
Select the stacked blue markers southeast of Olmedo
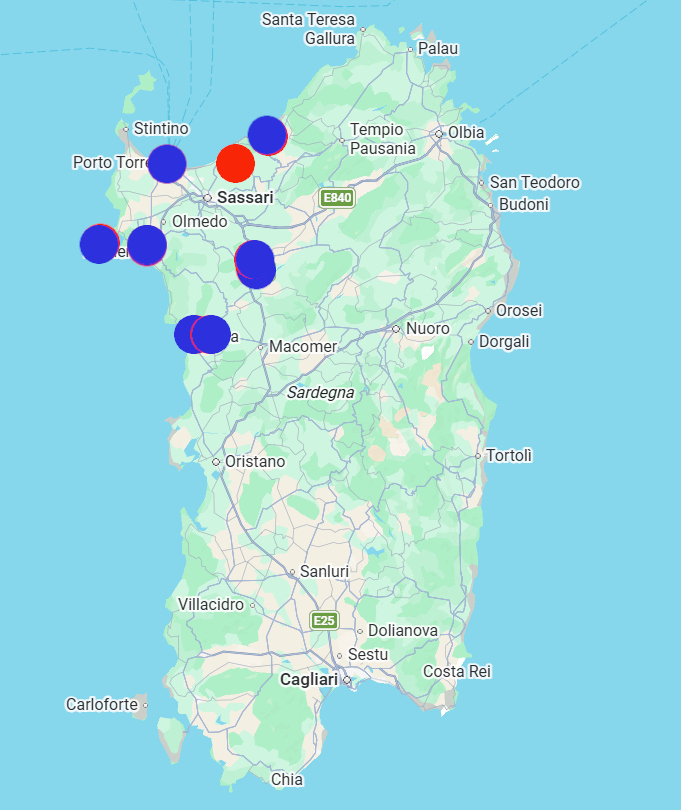[x=255, y=264]
